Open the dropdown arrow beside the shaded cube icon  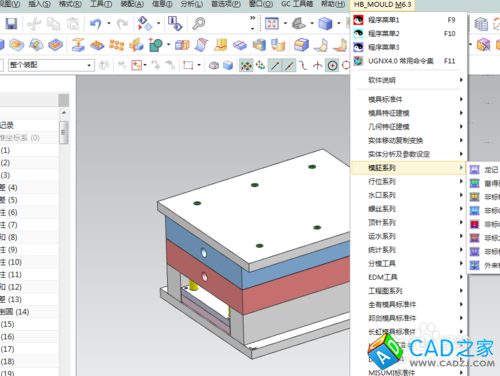[x=339, y=24]
